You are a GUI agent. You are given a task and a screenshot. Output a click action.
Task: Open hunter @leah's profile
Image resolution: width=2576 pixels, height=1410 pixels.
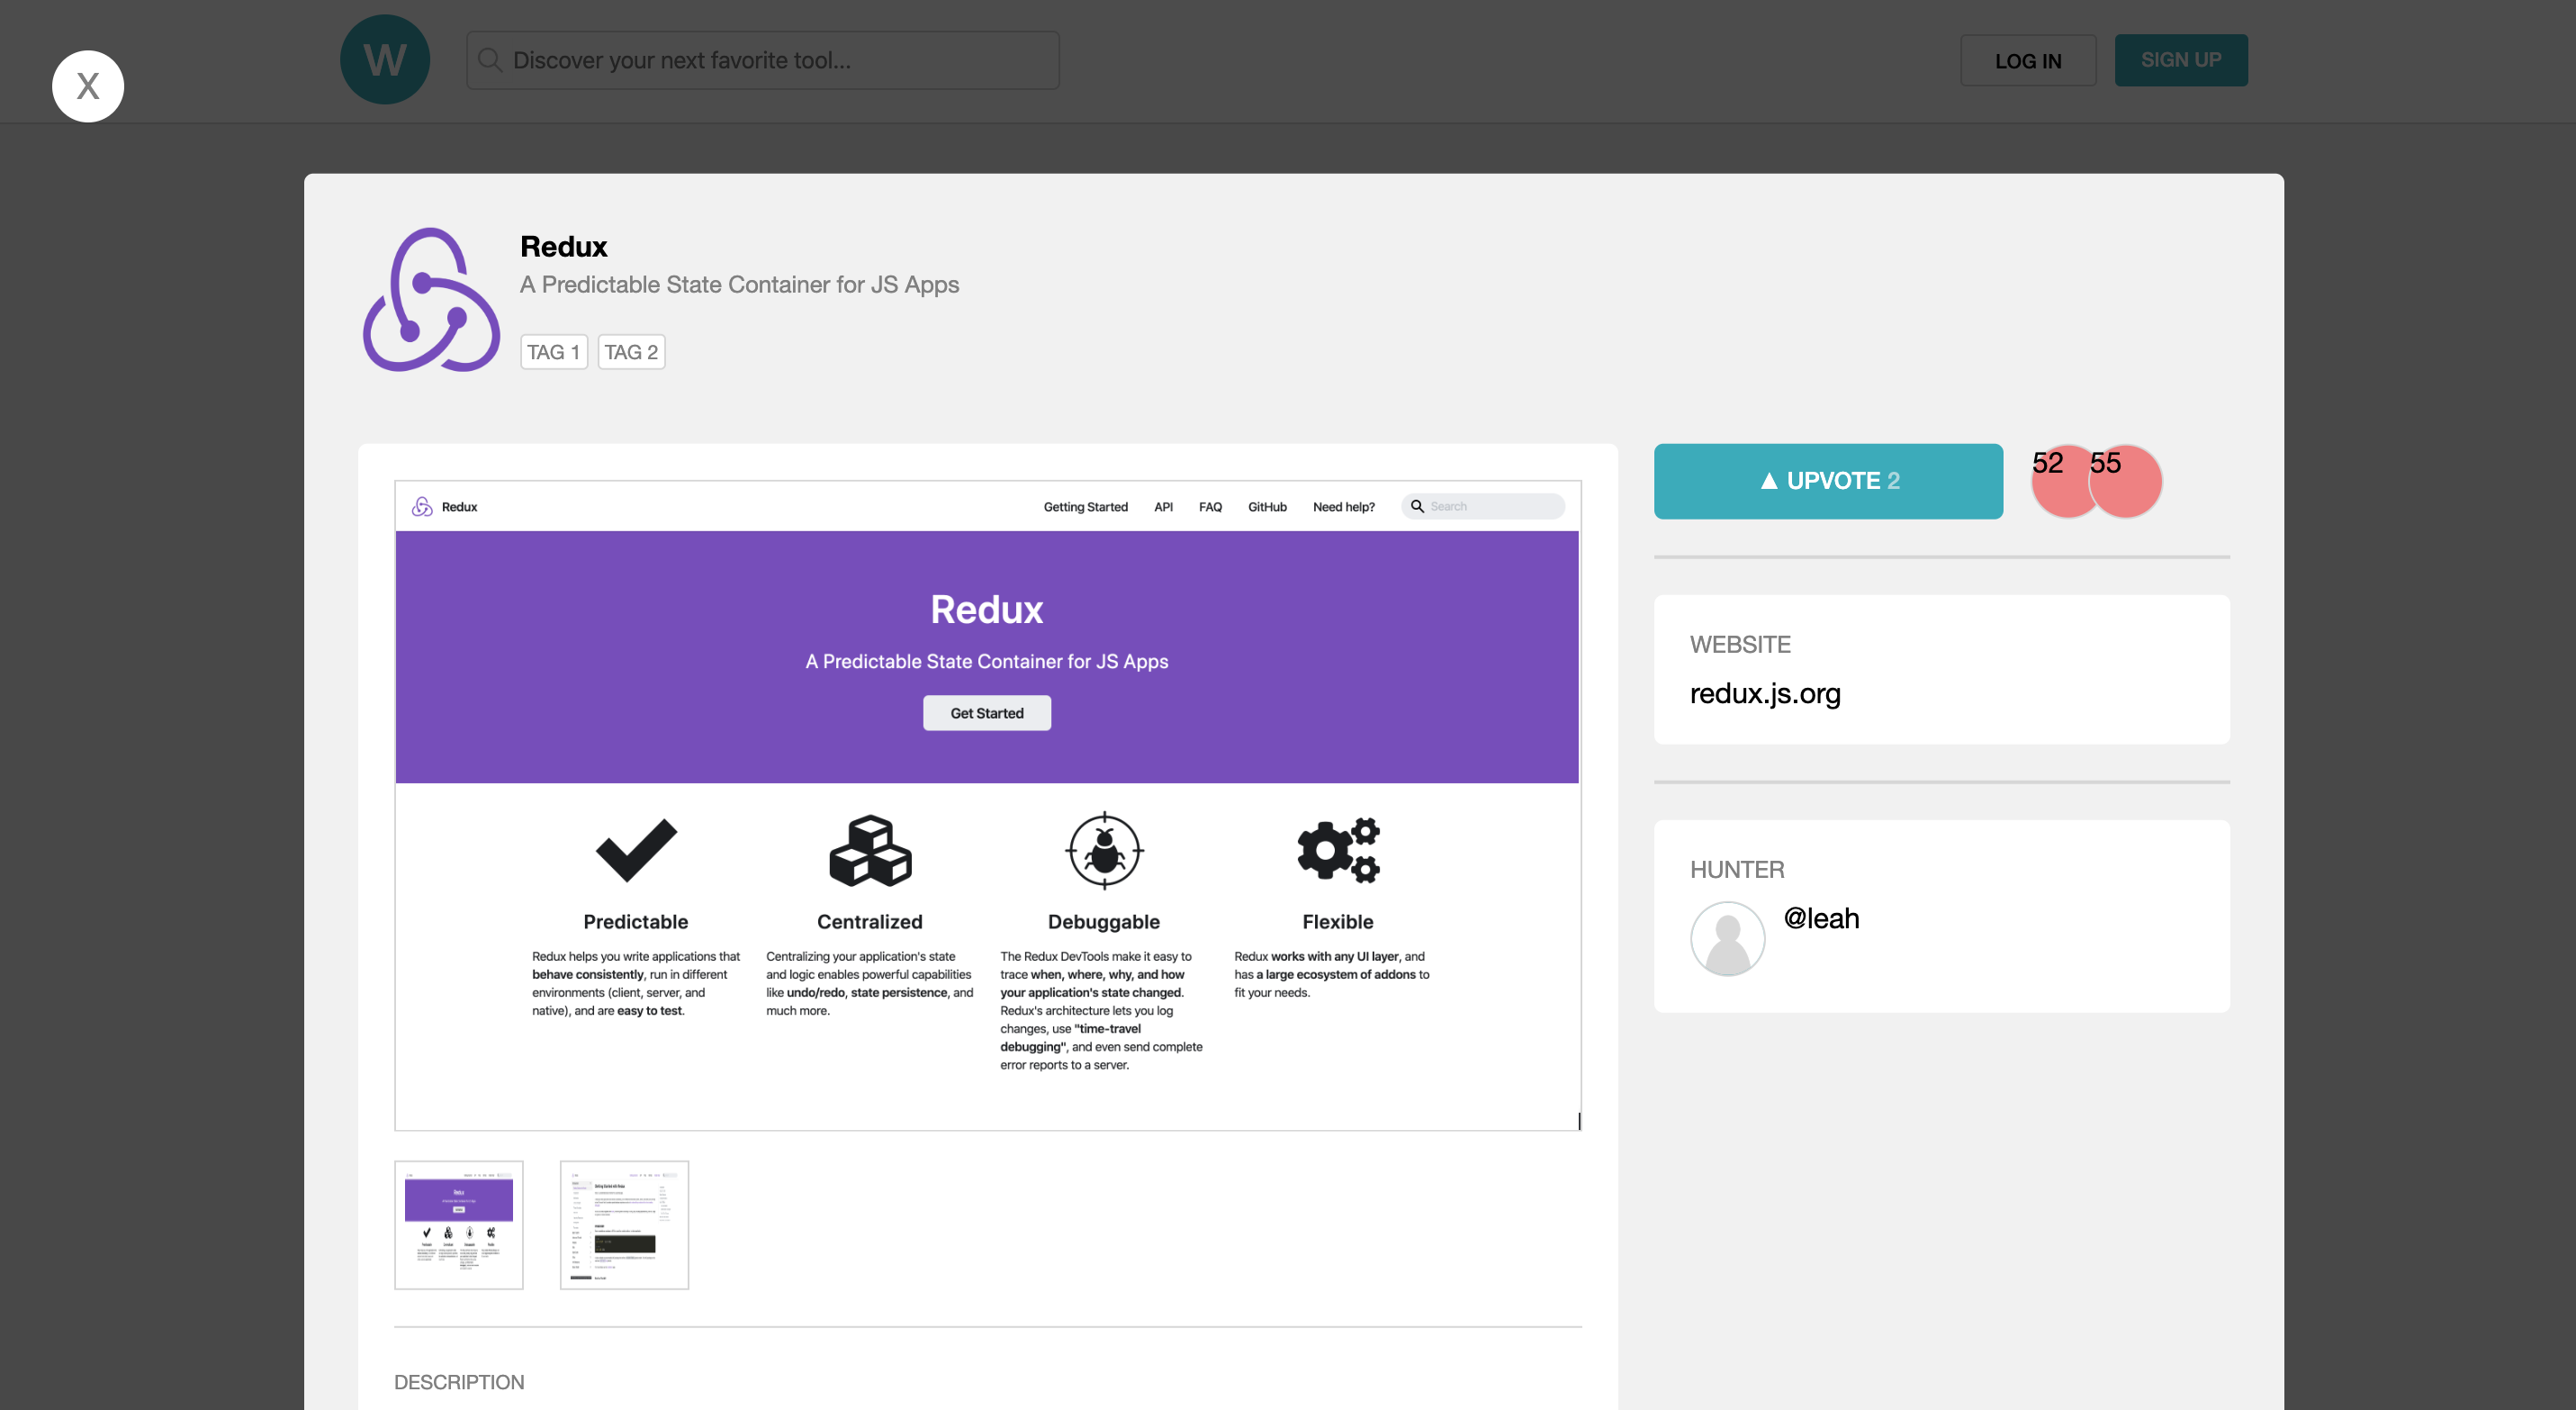1821,918
